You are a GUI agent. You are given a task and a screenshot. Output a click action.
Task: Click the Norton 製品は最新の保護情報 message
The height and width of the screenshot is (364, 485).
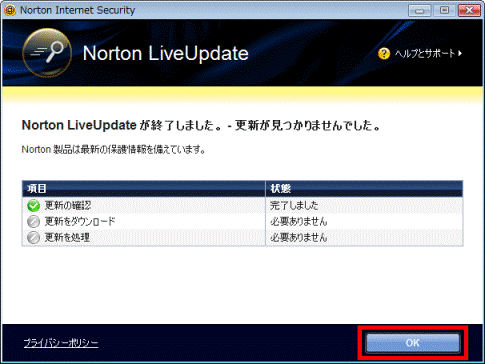pos(114,150)
